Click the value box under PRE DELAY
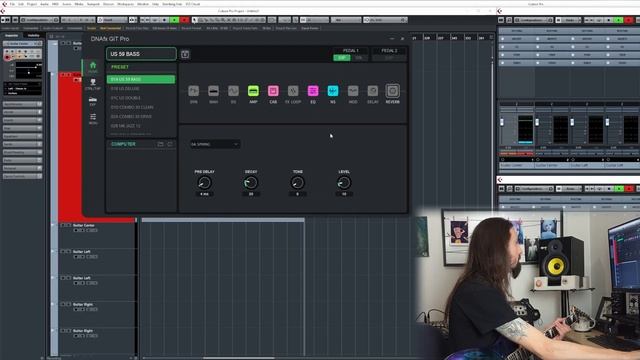 (204, 194)
